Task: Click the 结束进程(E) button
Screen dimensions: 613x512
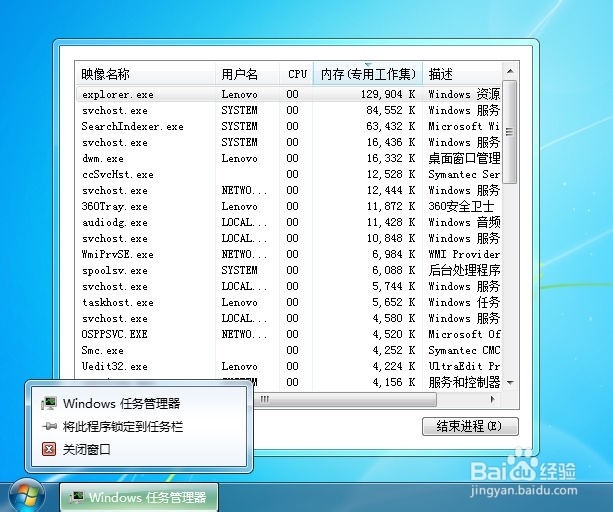Action: (x=470, y=426)
